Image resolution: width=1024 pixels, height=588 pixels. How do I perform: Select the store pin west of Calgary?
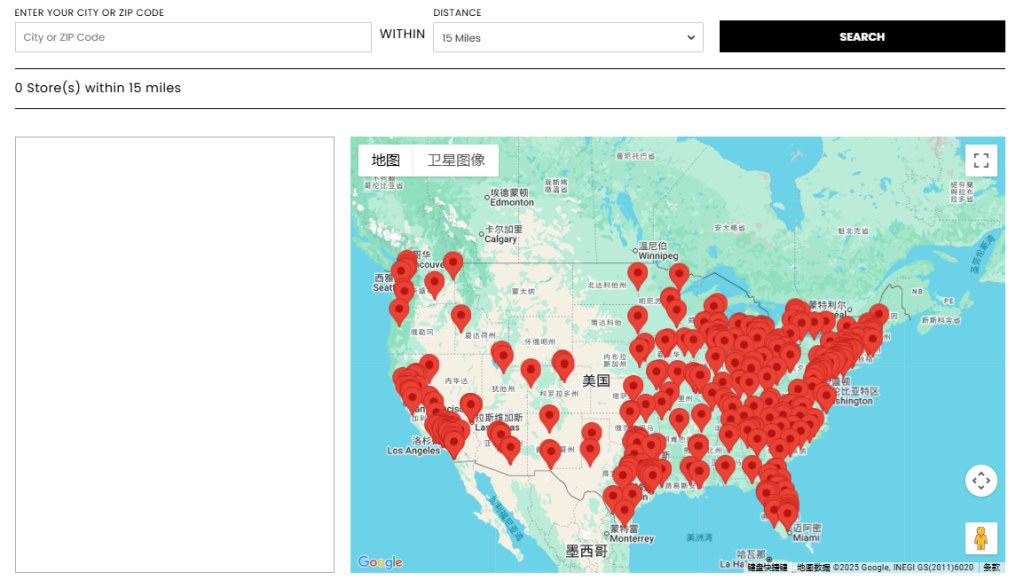[453, 263]
